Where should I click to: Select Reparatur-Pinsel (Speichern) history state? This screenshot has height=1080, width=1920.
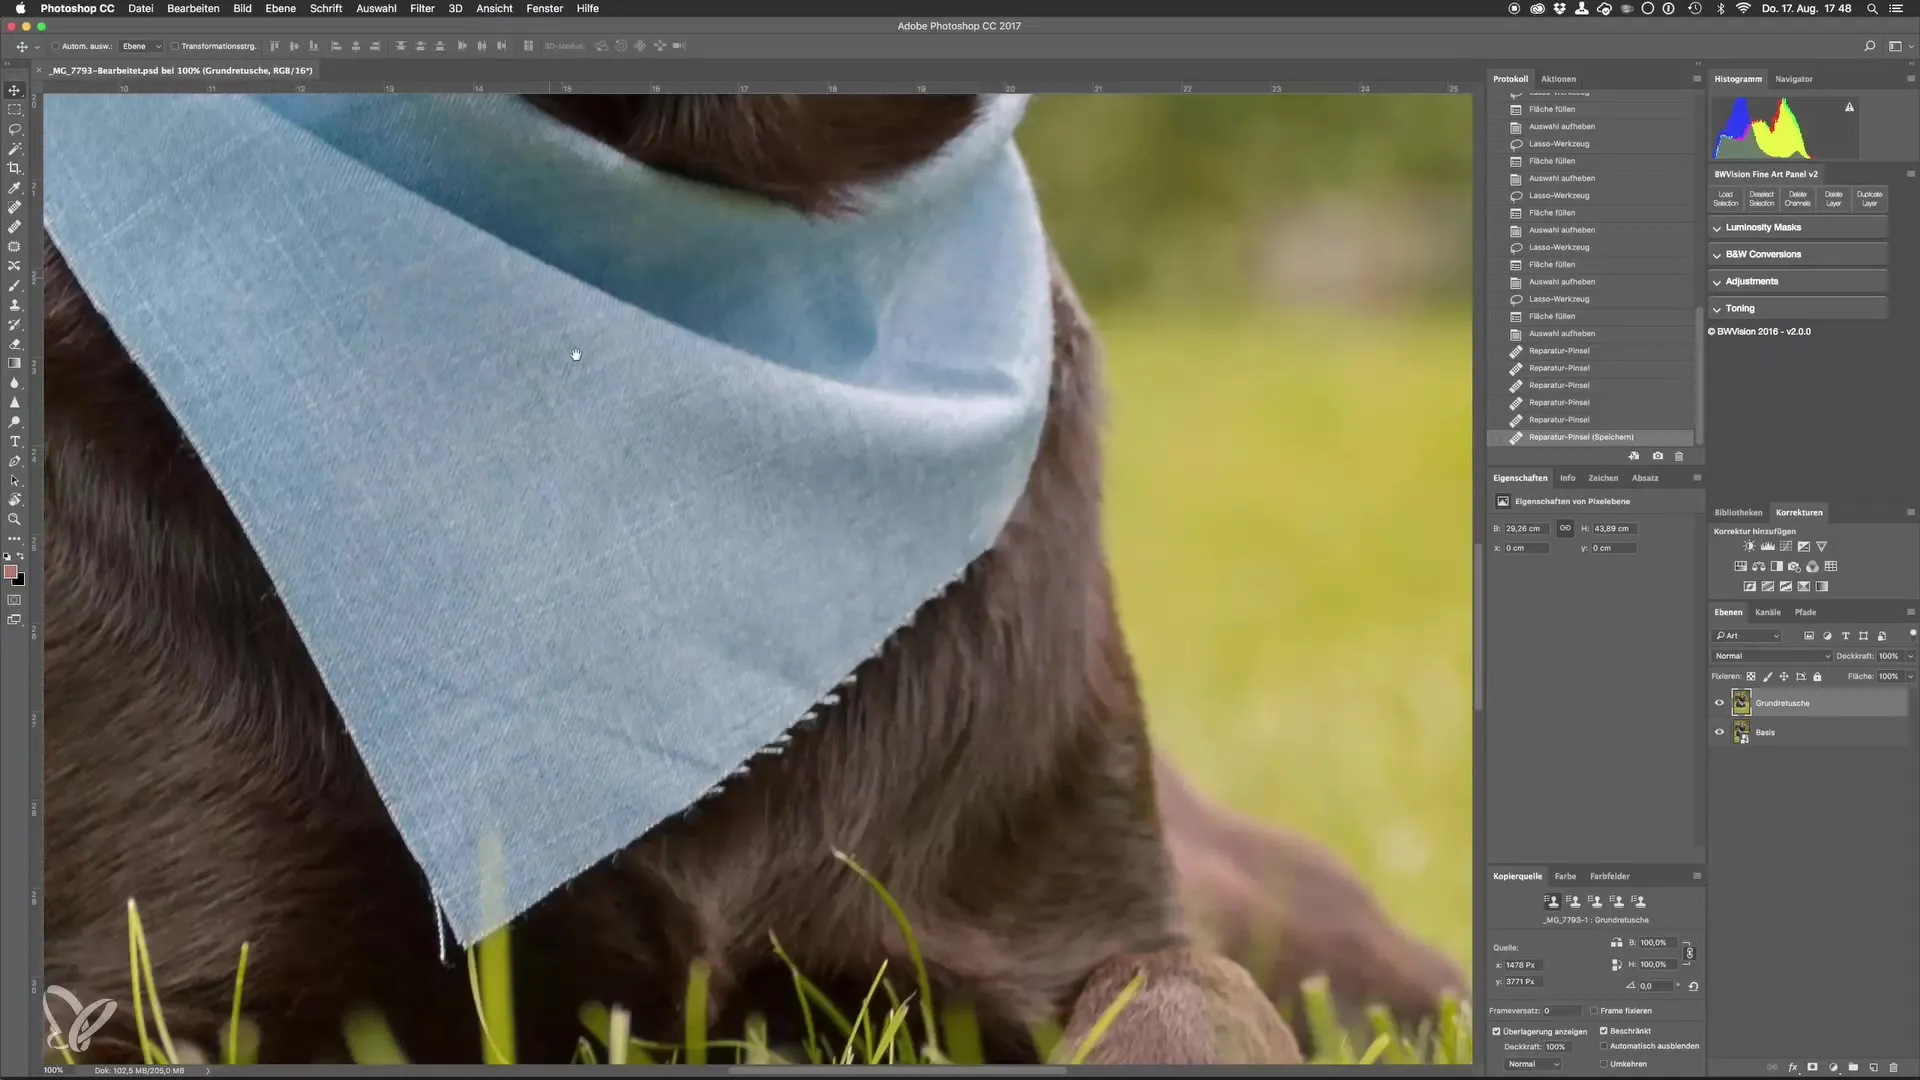[x=1590, y=437]
